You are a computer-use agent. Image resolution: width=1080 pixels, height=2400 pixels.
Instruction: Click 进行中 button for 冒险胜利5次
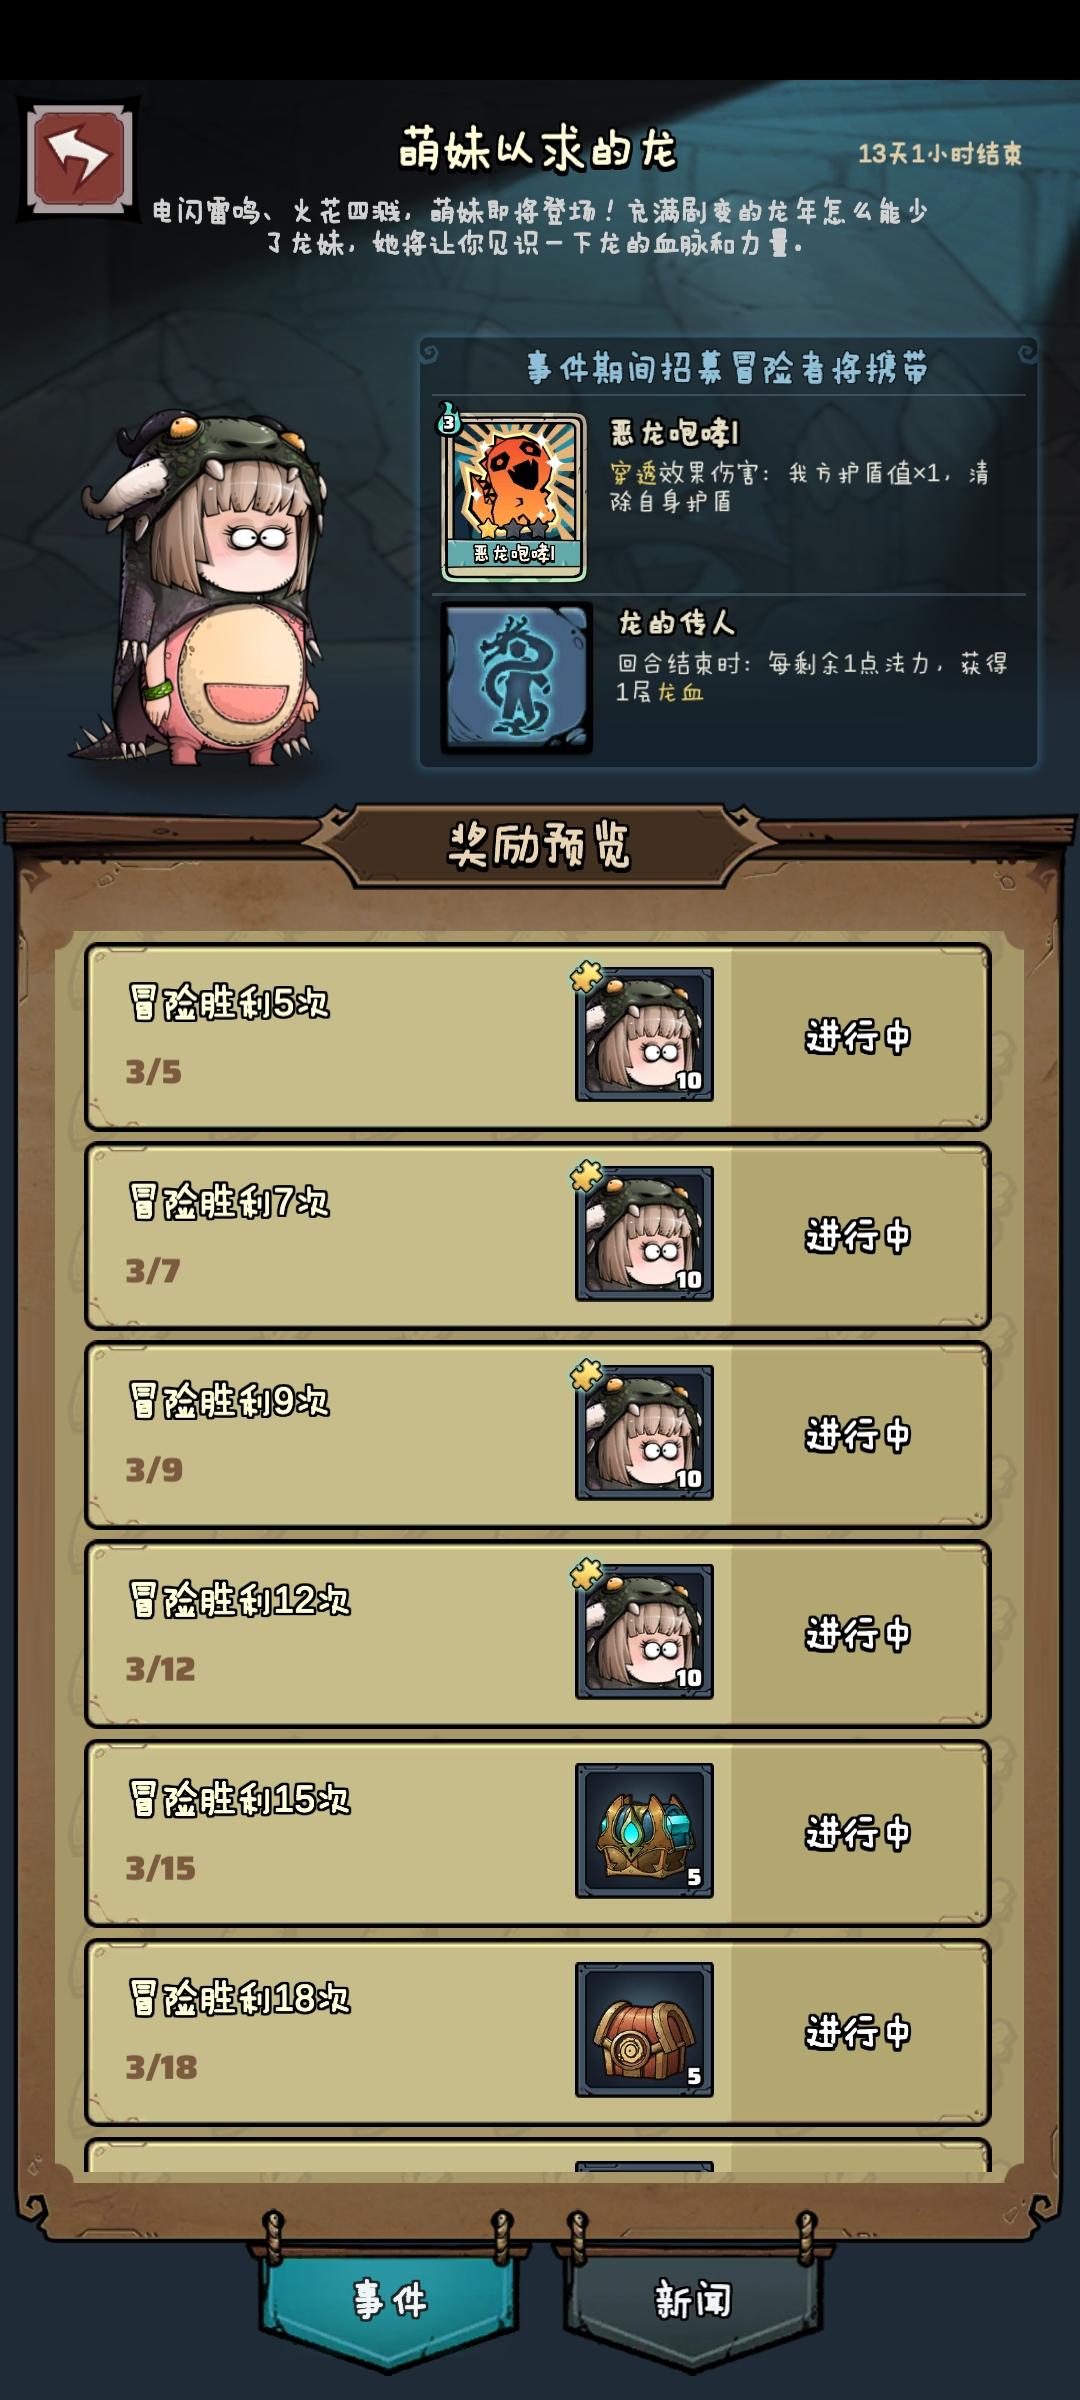click(858, 1036)
